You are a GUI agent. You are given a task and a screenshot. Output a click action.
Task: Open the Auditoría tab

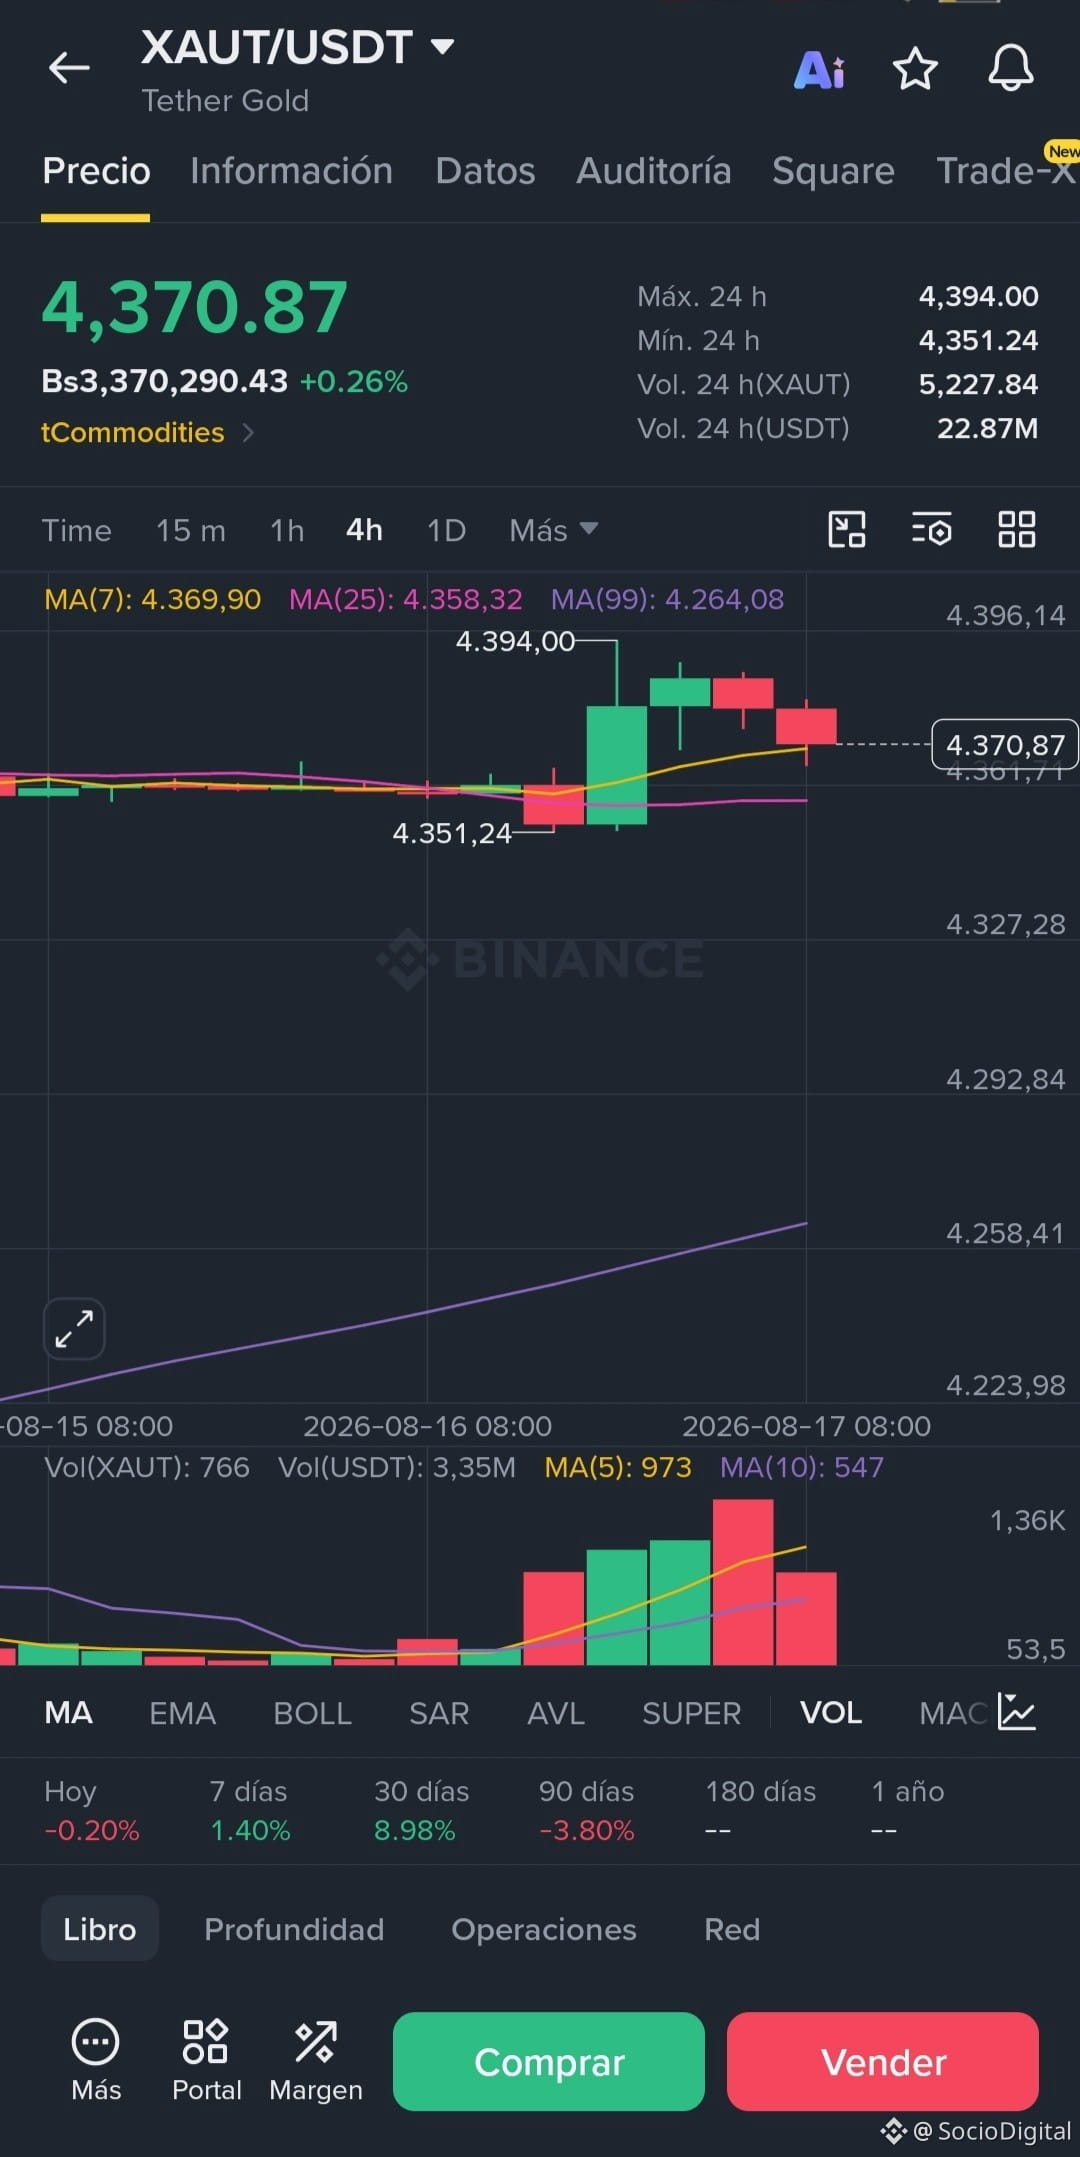[654, 171]
